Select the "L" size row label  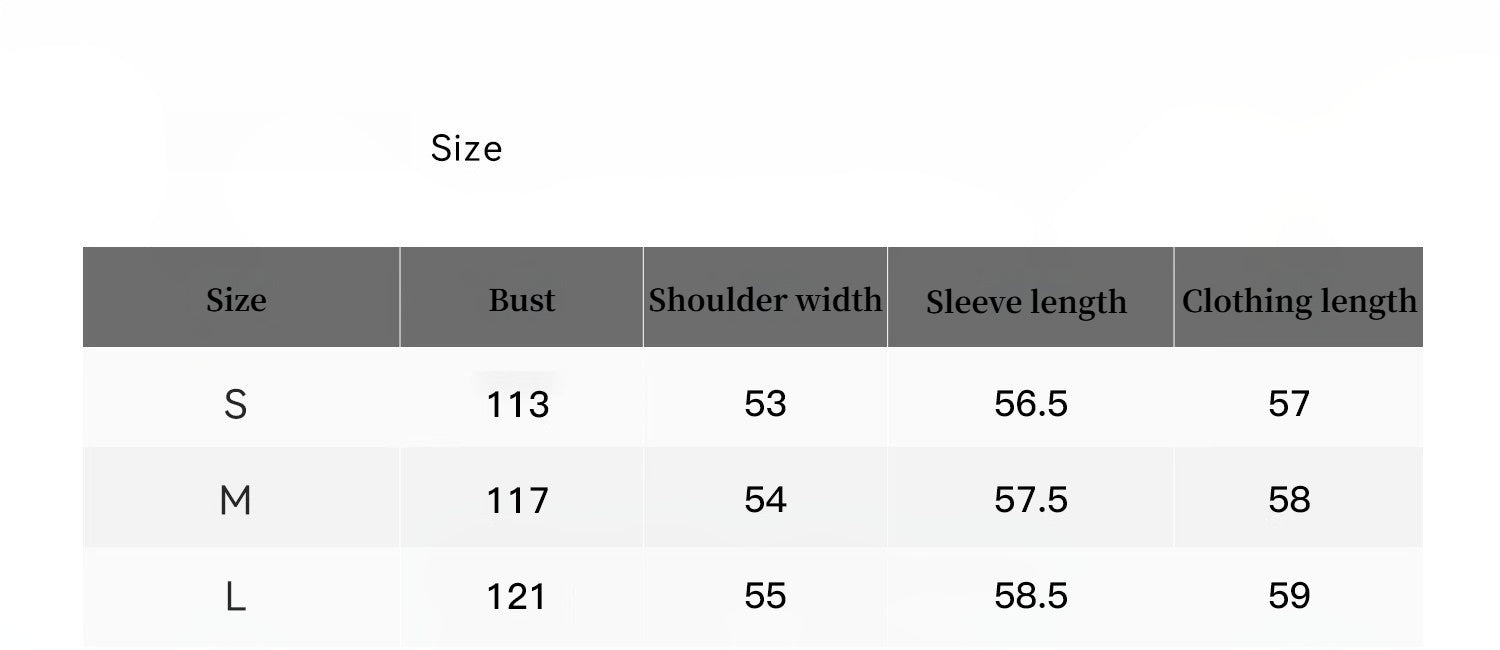coord(235,597)
